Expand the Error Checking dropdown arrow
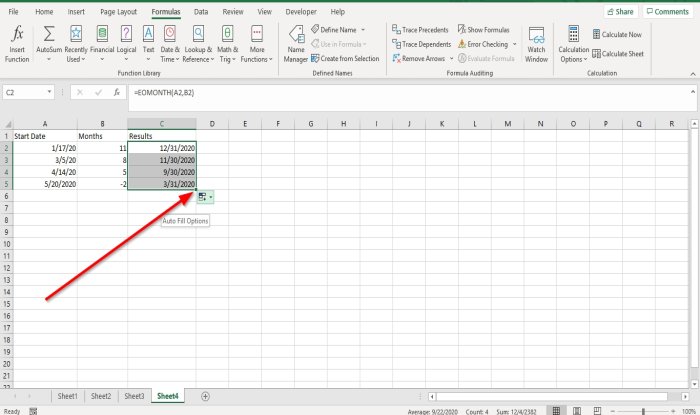700x415 pixels. pyautogui.click(x=515, y=44)
